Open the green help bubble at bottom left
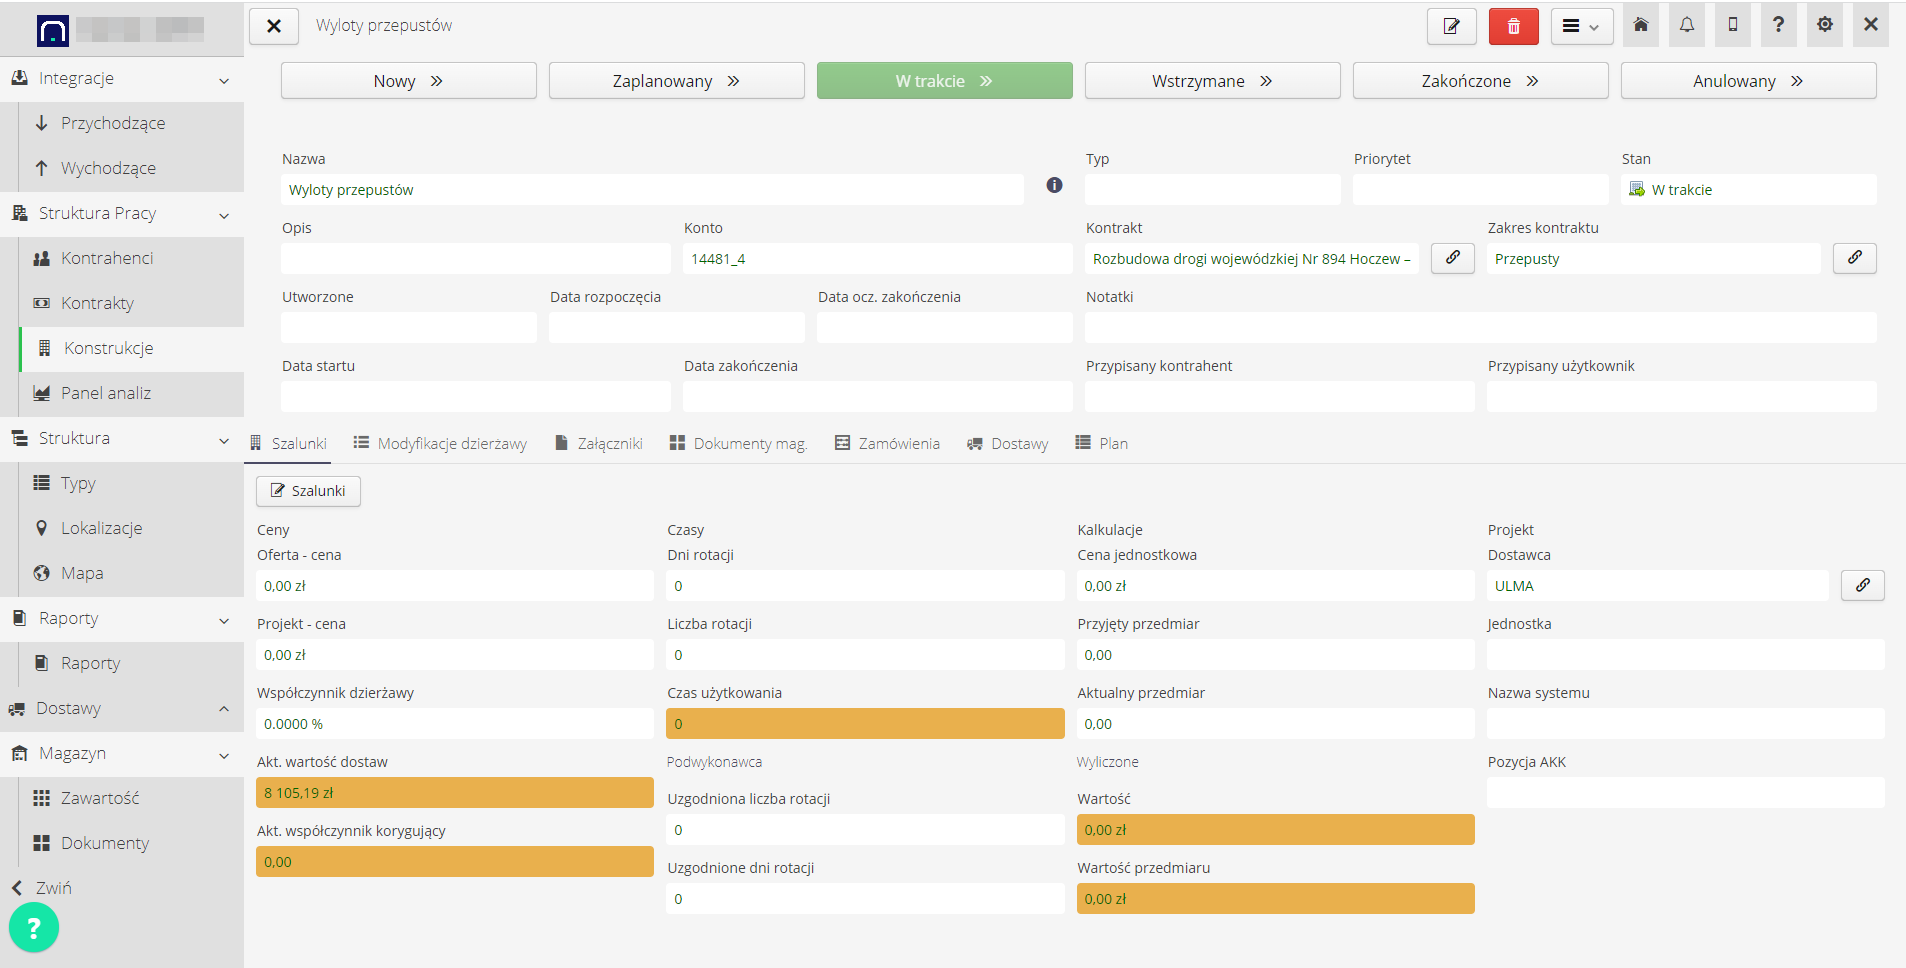1906x968 pixels. tap(34, 928)
